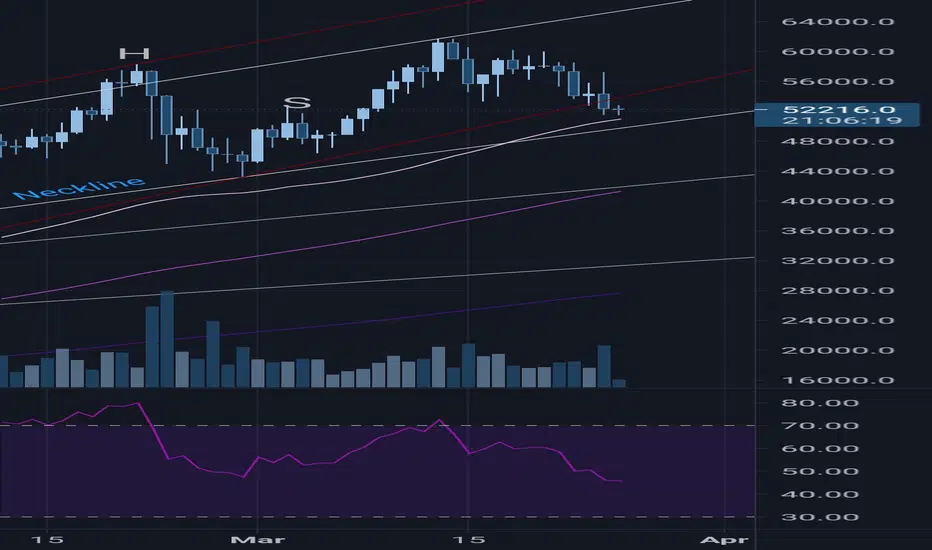Image resolution: width=932 pixels, height=550 pixels.
Task: Click the 48000.0 price axis label
Action: tap(838, 142)
